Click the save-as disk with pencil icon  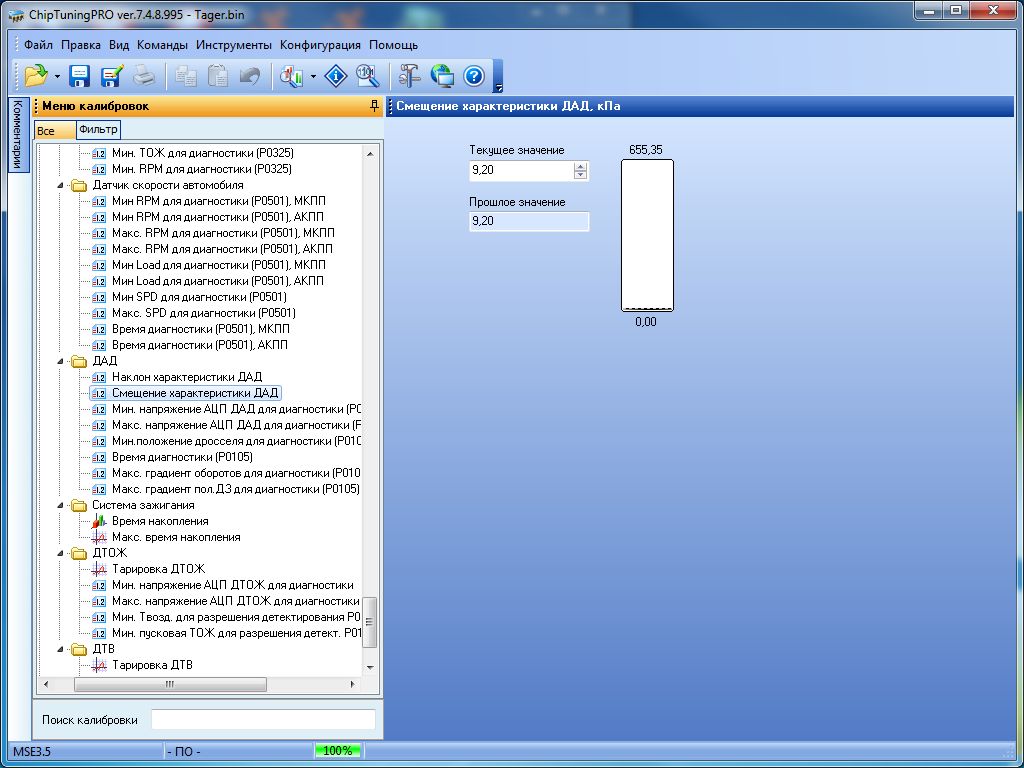click(x=111, y=75)
